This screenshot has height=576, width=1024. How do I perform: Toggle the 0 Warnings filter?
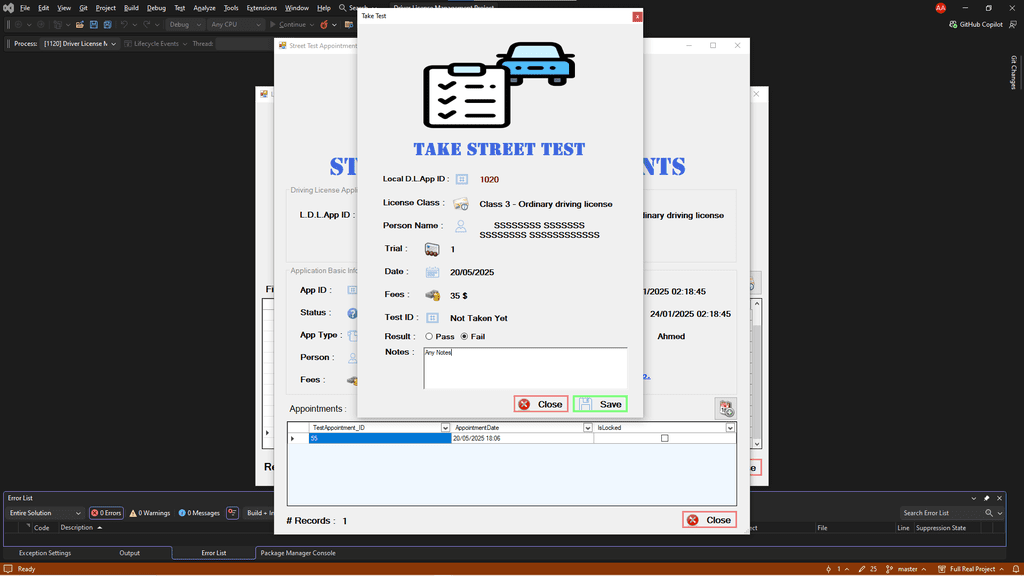click(150, 513)
